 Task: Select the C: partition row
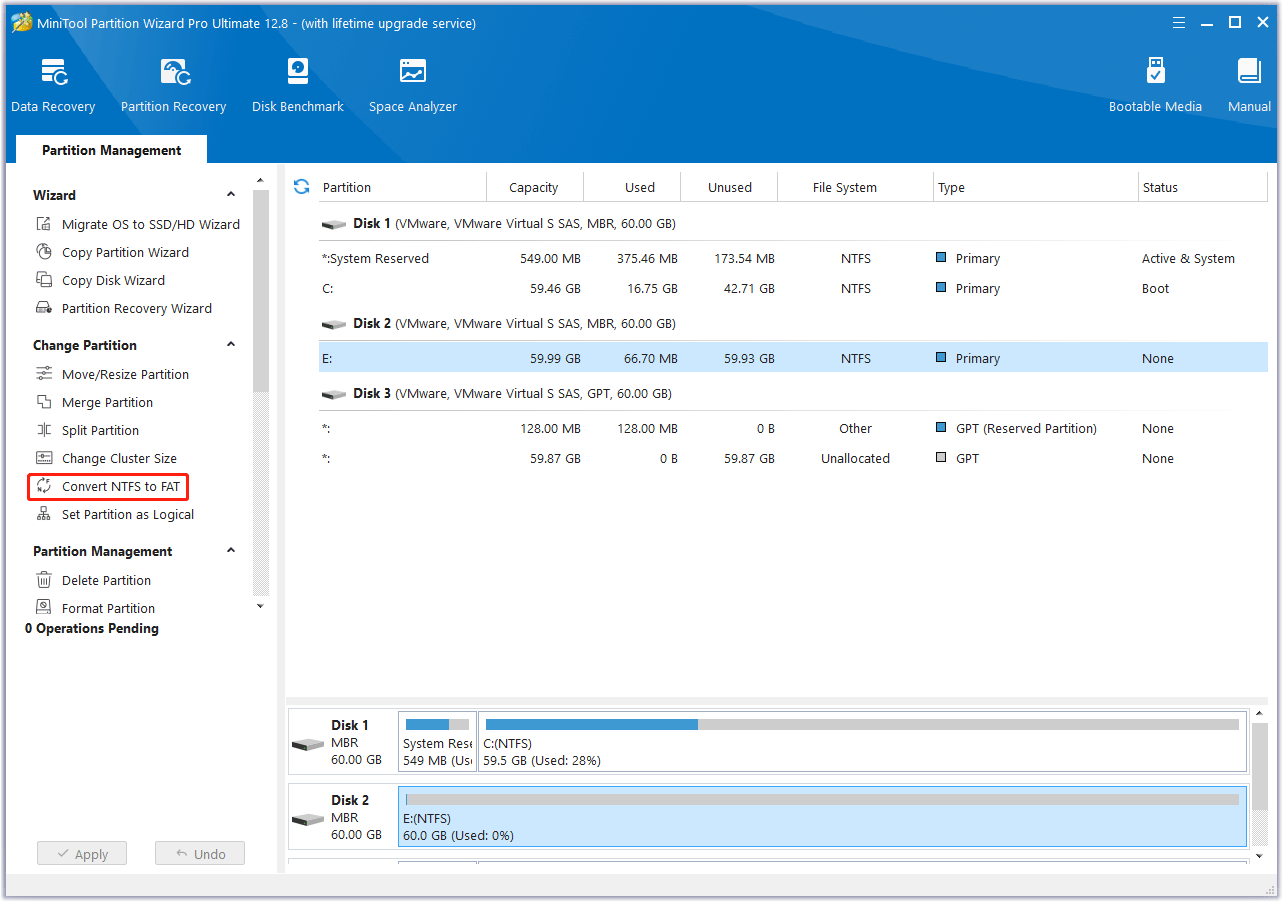click(793, 288)
